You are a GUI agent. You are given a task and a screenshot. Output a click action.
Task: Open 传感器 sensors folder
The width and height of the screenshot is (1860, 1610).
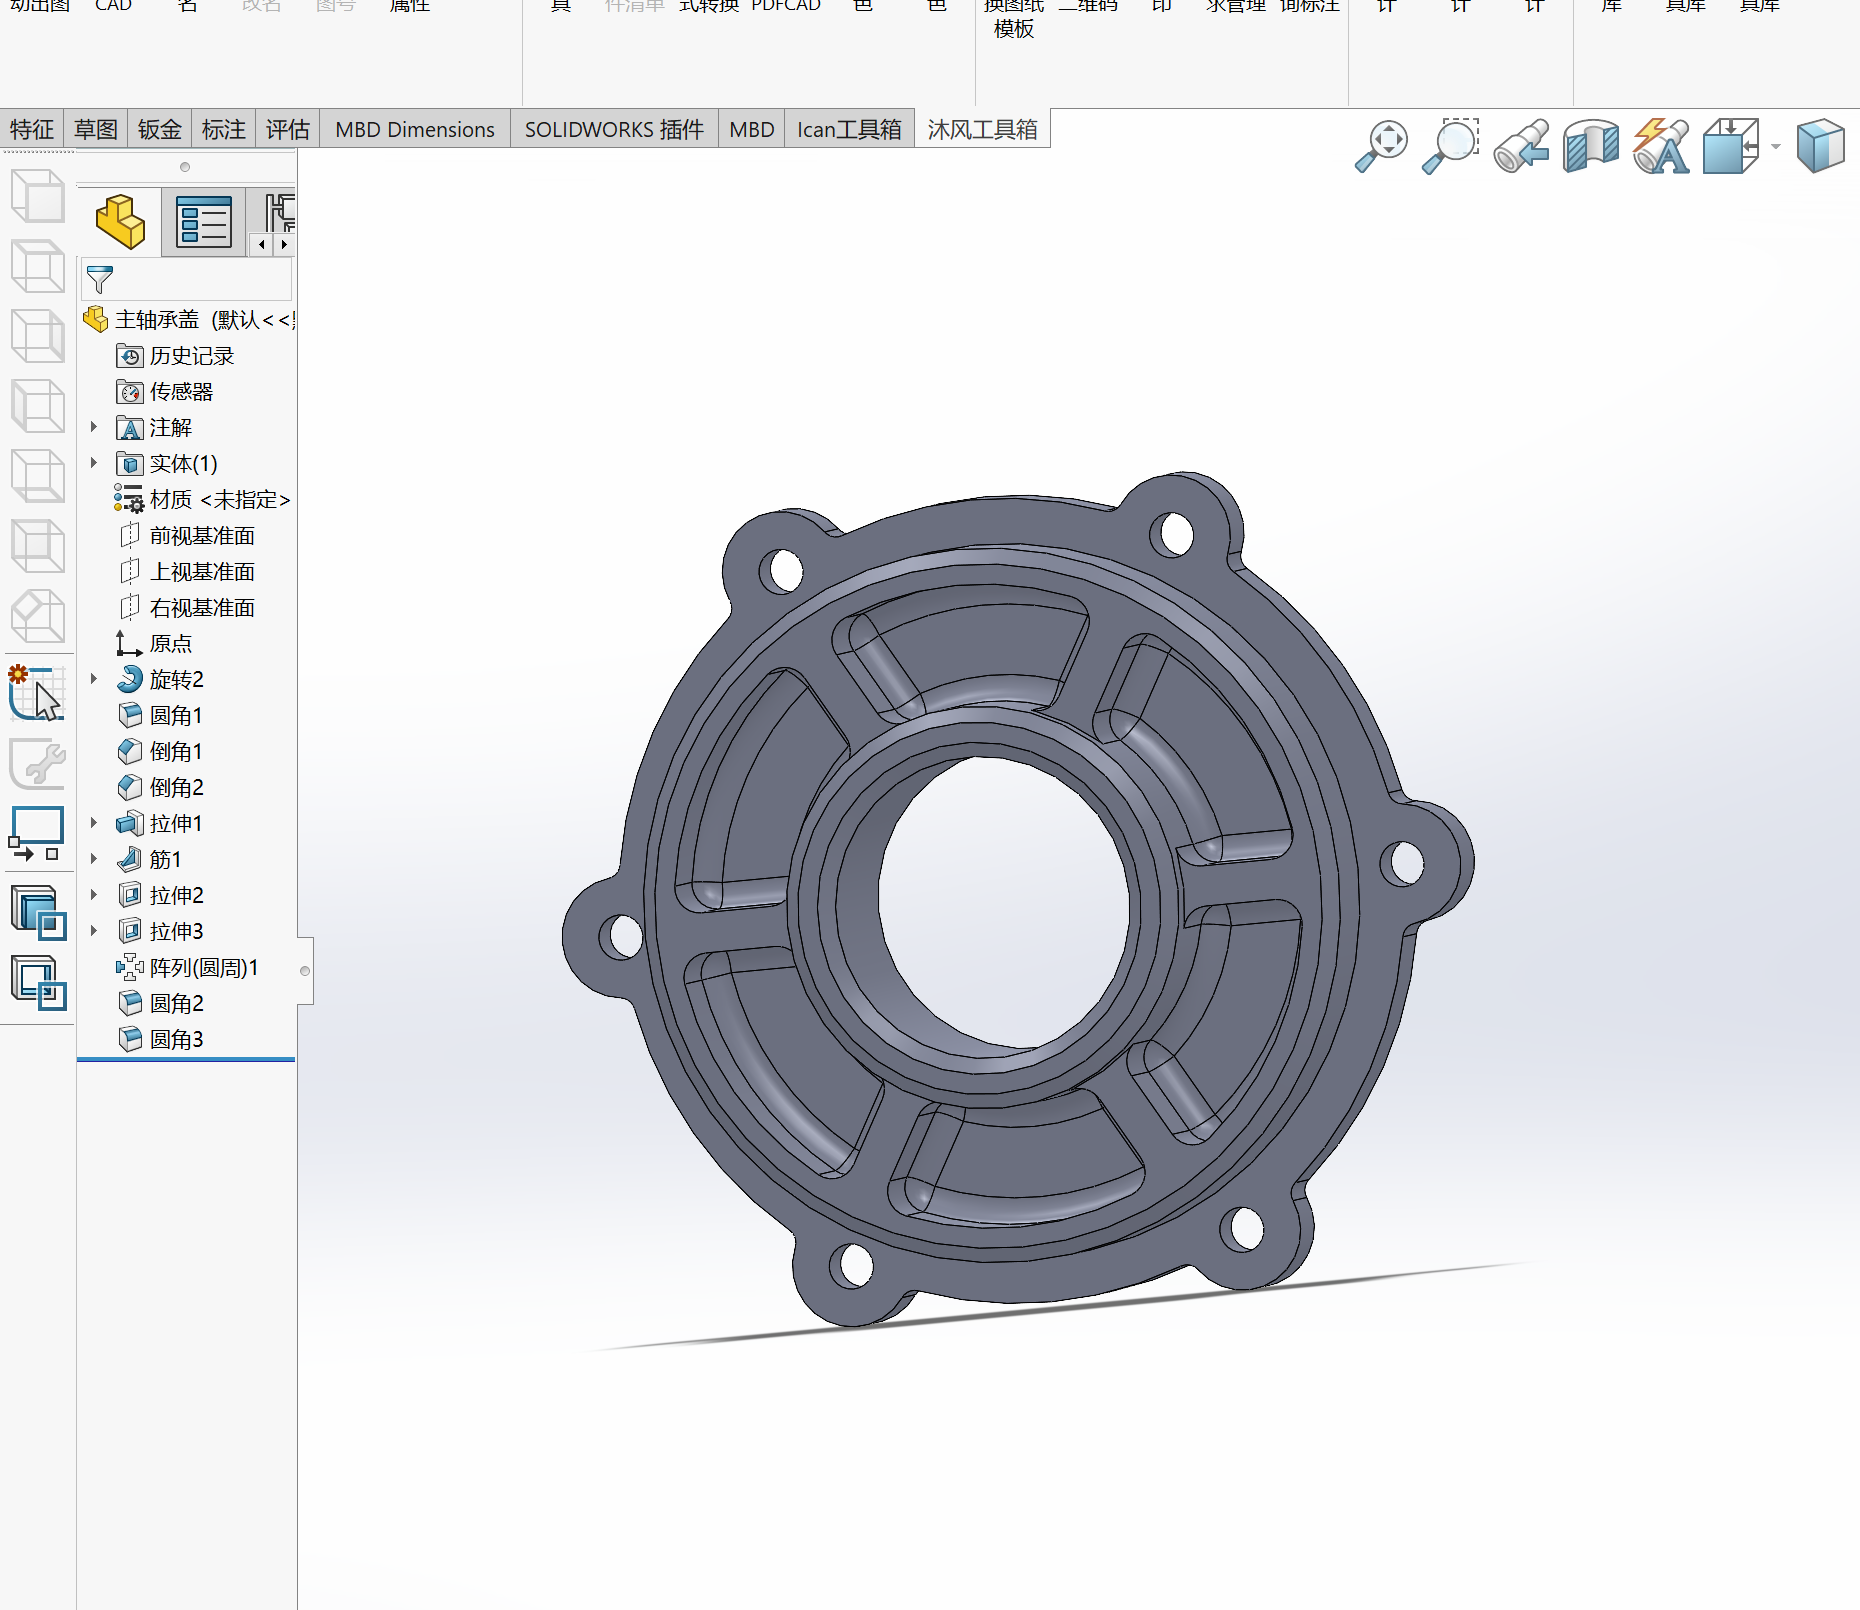[165, 392]
